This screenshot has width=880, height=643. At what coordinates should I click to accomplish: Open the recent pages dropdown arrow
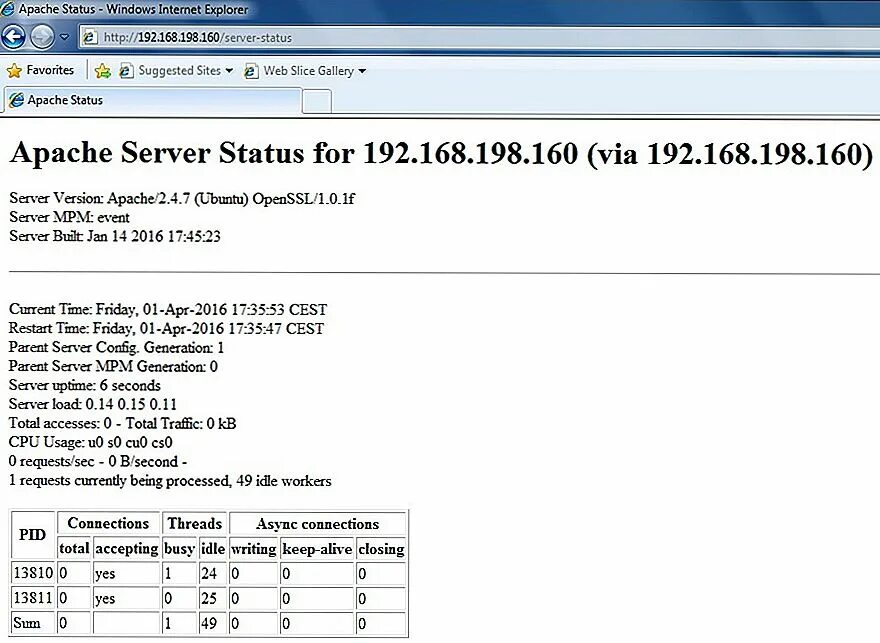[65, 37]
